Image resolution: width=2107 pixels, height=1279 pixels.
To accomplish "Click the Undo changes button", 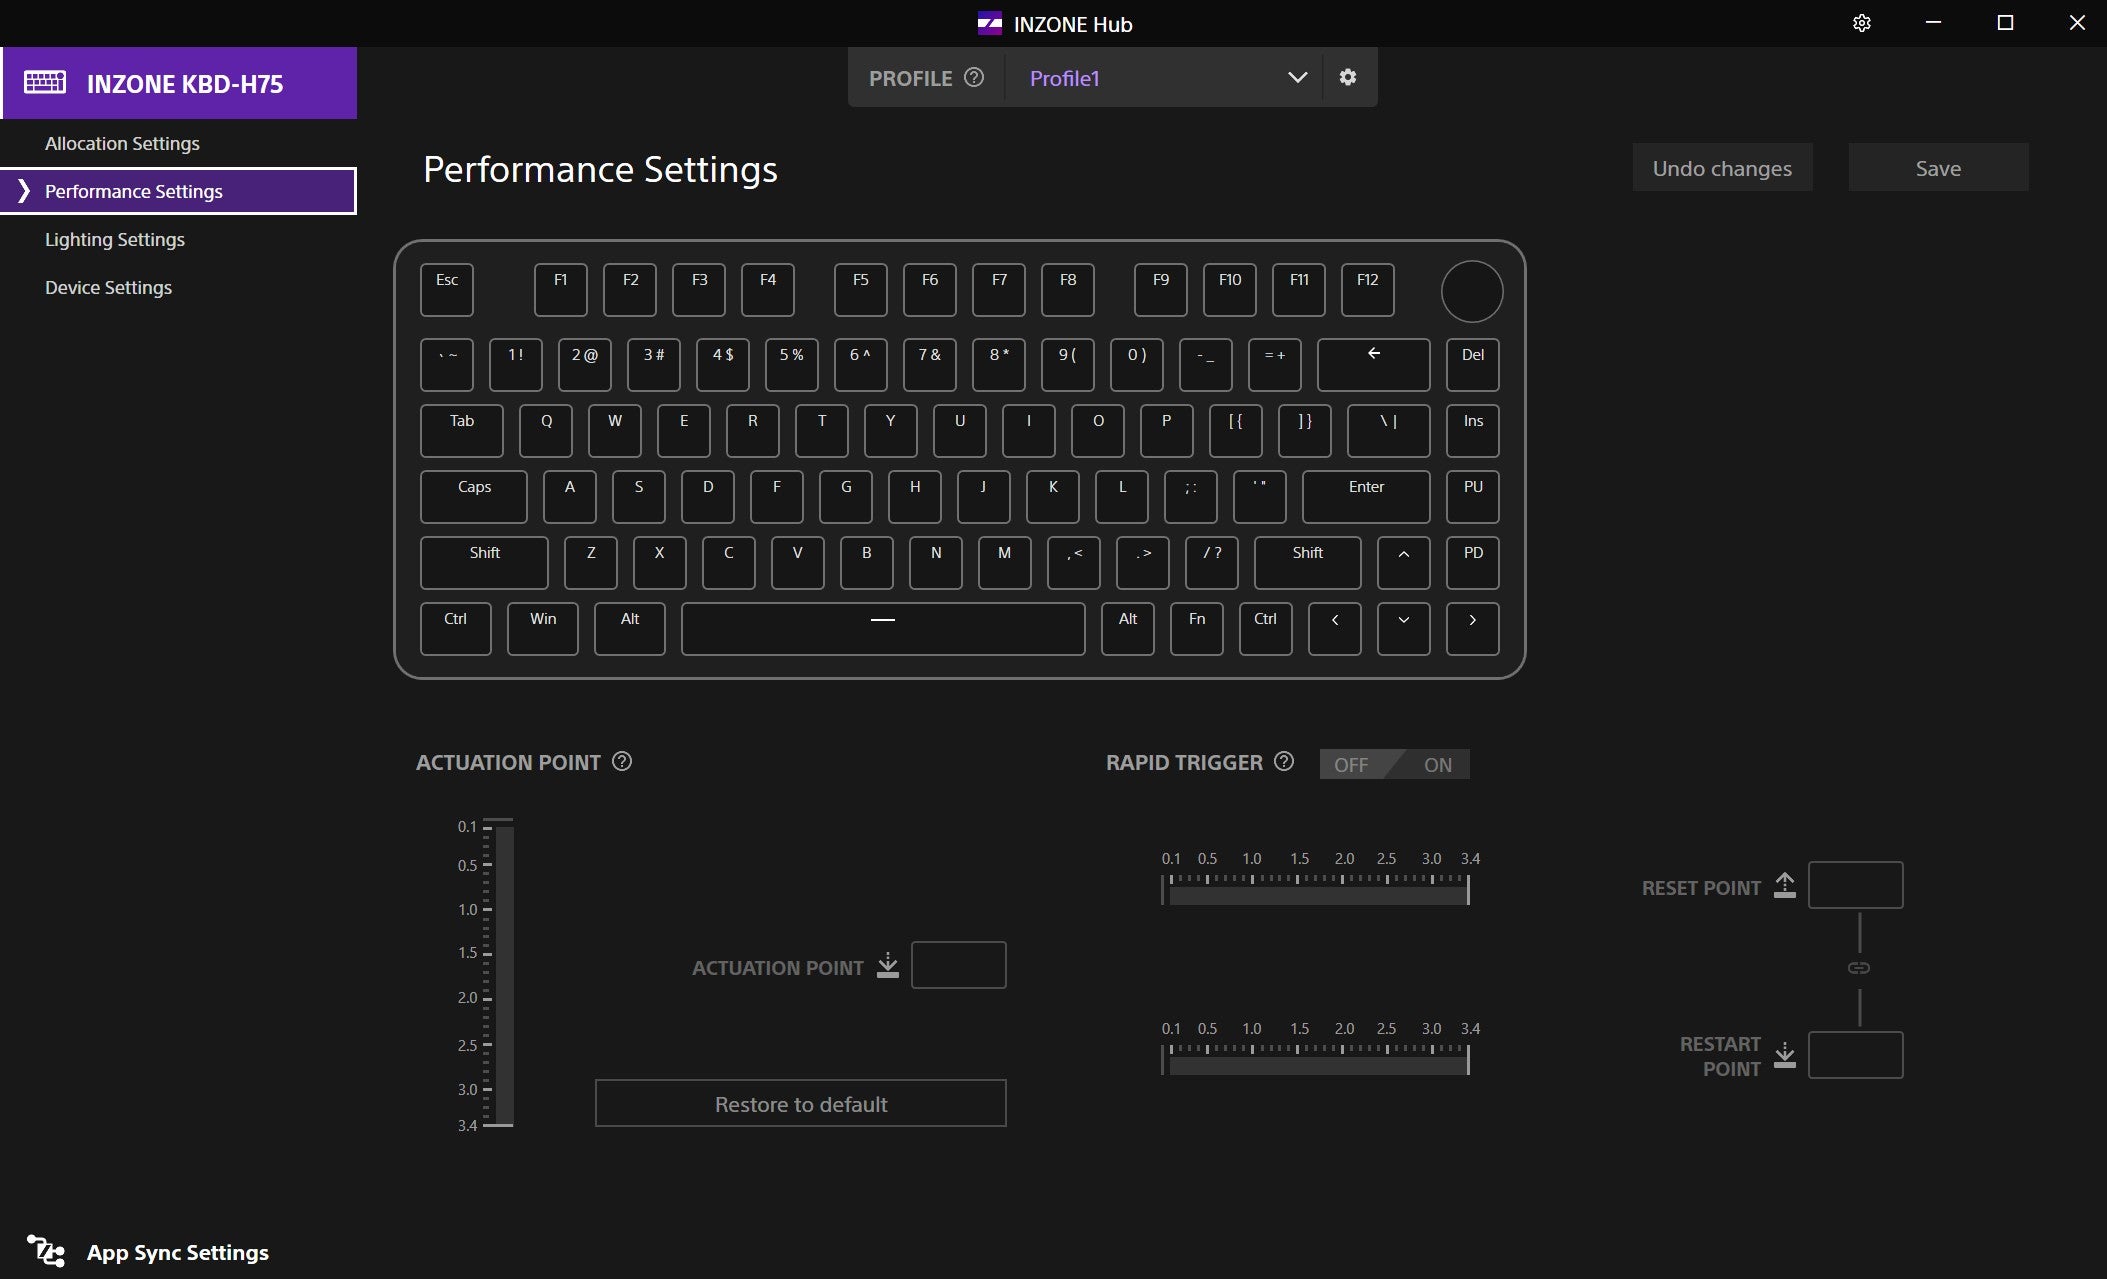I will [x=1721, y=168].
